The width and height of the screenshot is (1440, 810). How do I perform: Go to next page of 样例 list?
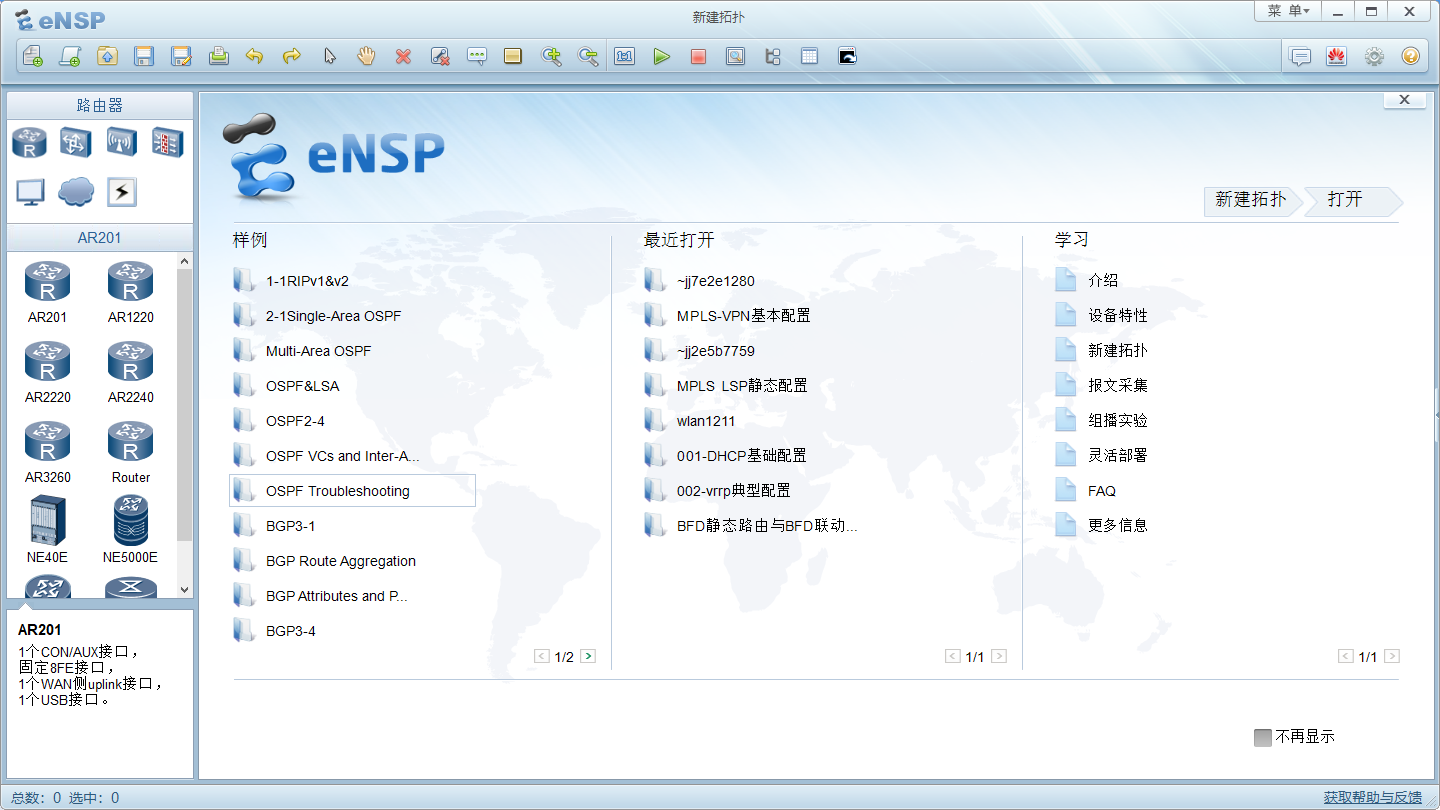588,656
